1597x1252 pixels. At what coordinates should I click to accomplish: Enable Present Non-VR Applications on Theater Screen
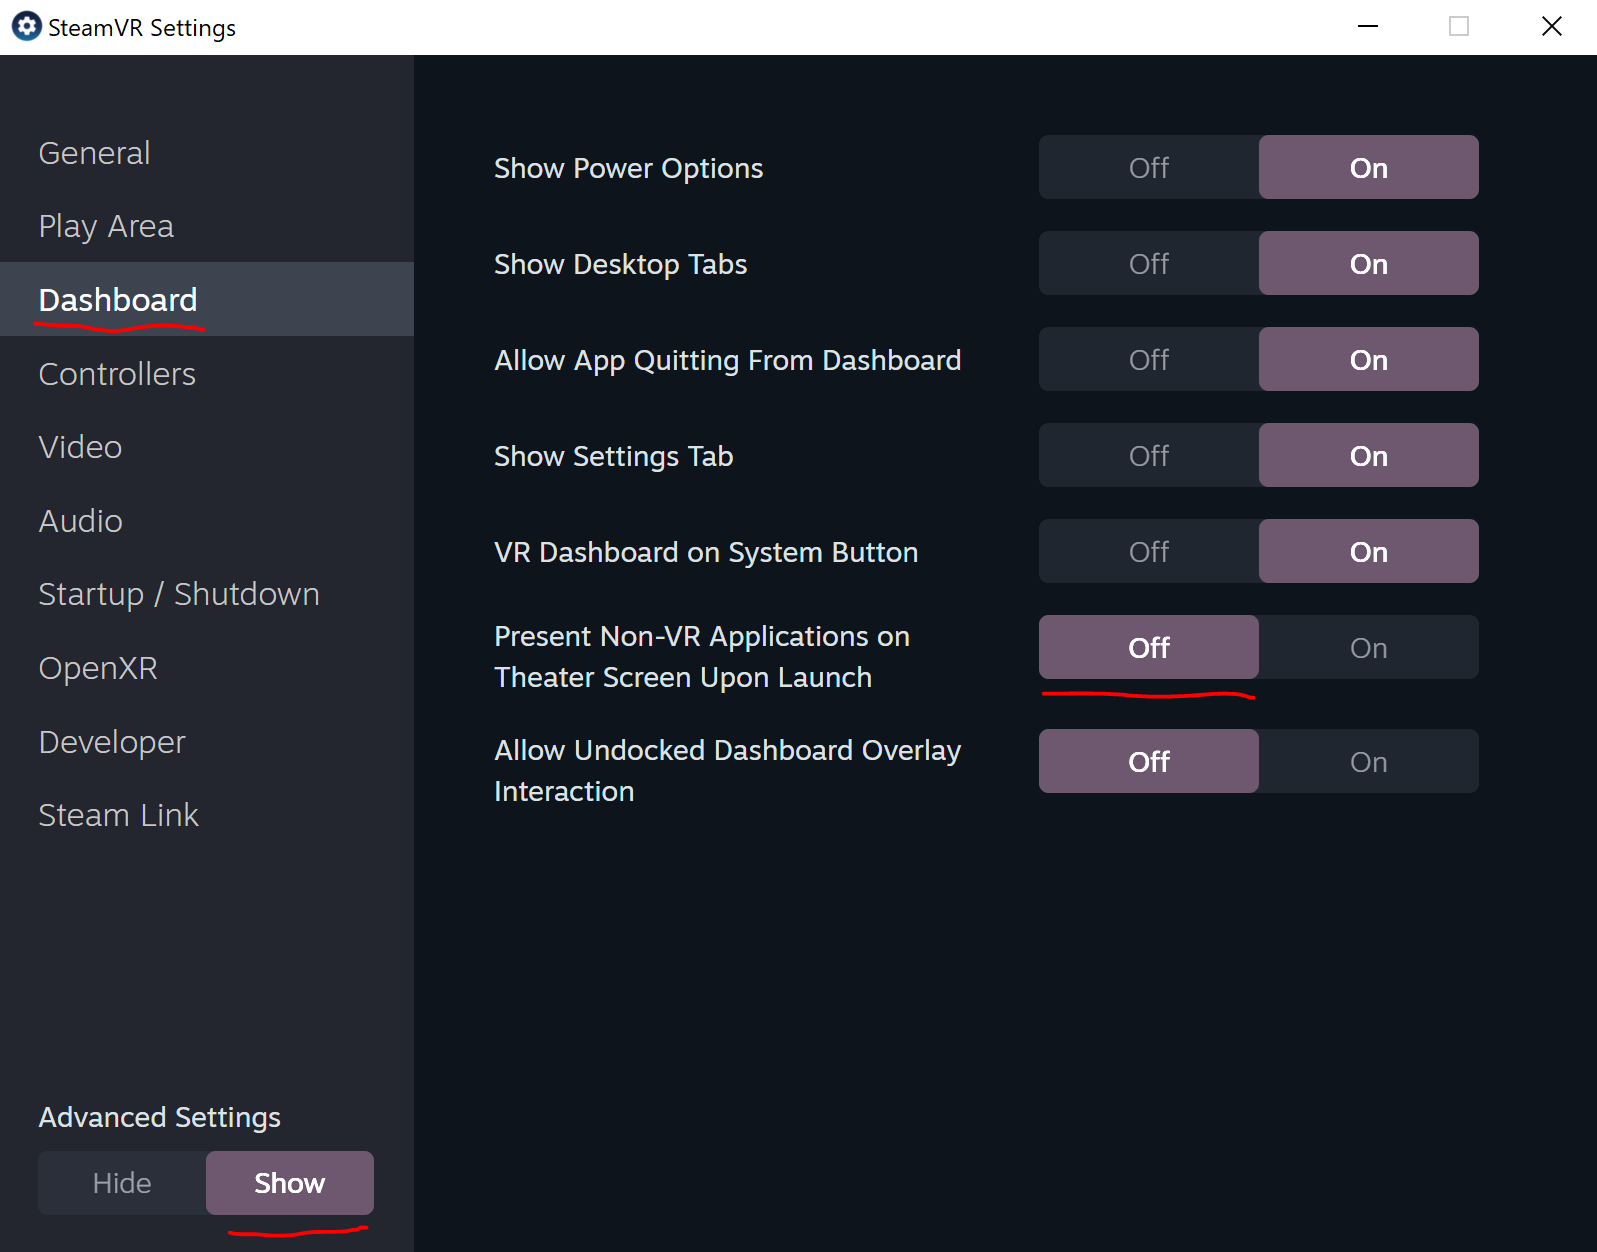[x=1368, y=648]
